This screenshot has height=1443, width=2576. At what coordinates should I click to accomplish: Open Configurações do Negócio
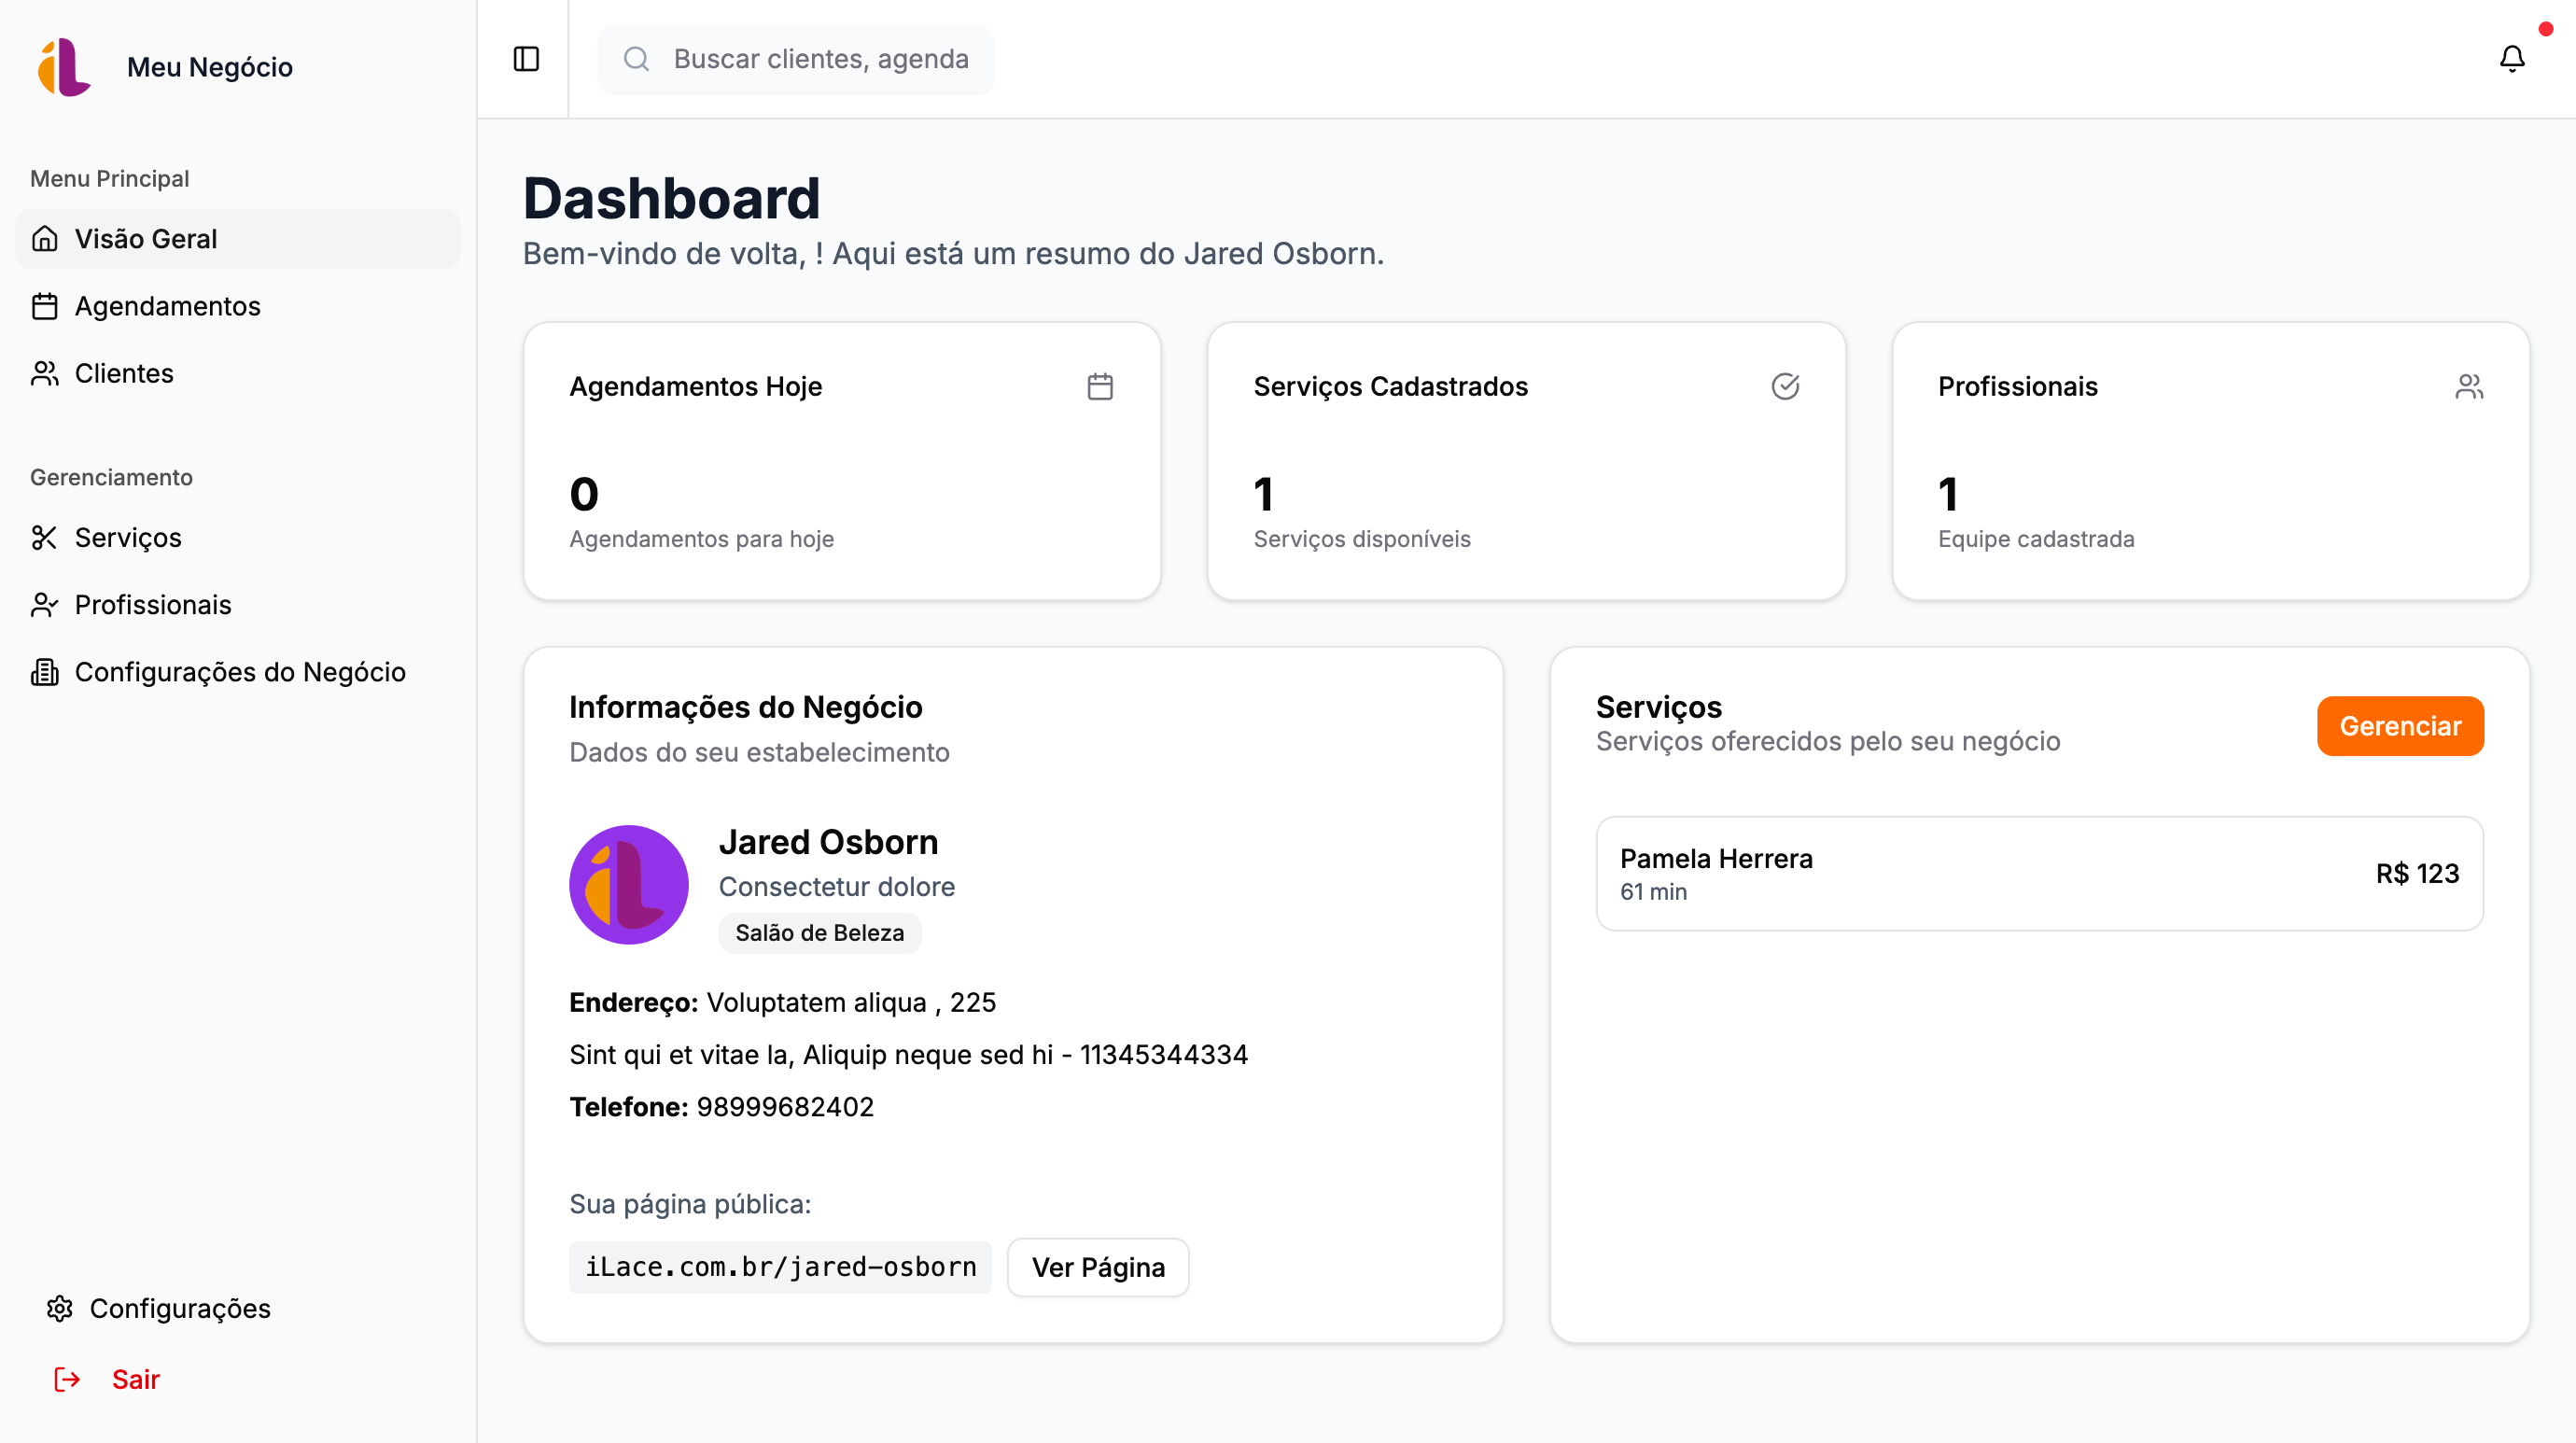(x=240, y=672)
